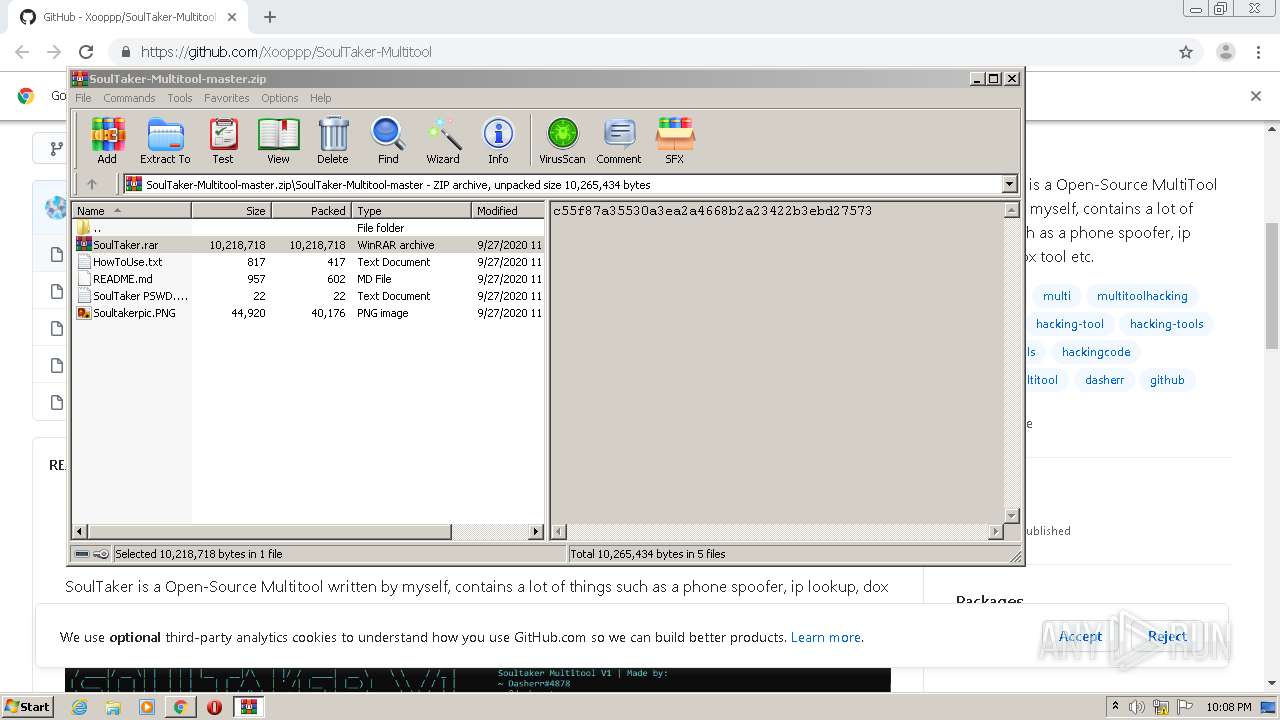Viewport: 1280px width, 720px height.
Task: Open the View file icon
Action: click(278, 140)
